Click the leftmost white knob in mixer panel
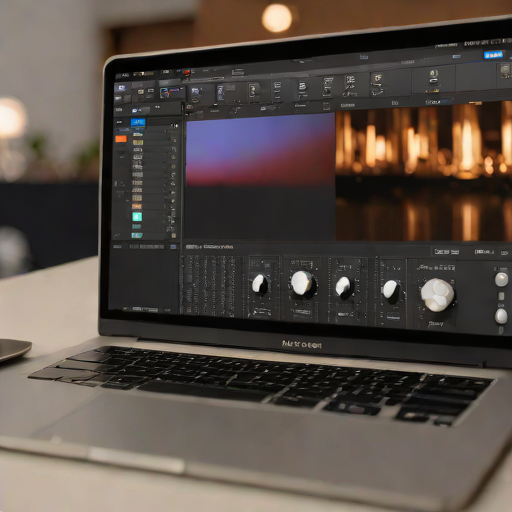512x512 pixels. coord(260,284)
